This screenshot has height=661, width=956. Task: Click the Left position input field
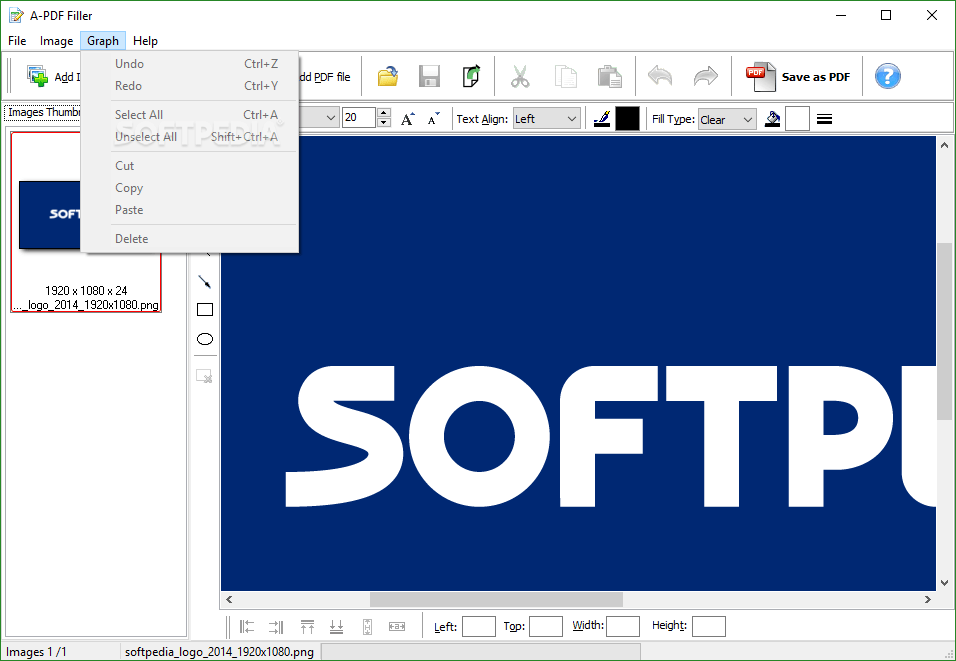479,626
